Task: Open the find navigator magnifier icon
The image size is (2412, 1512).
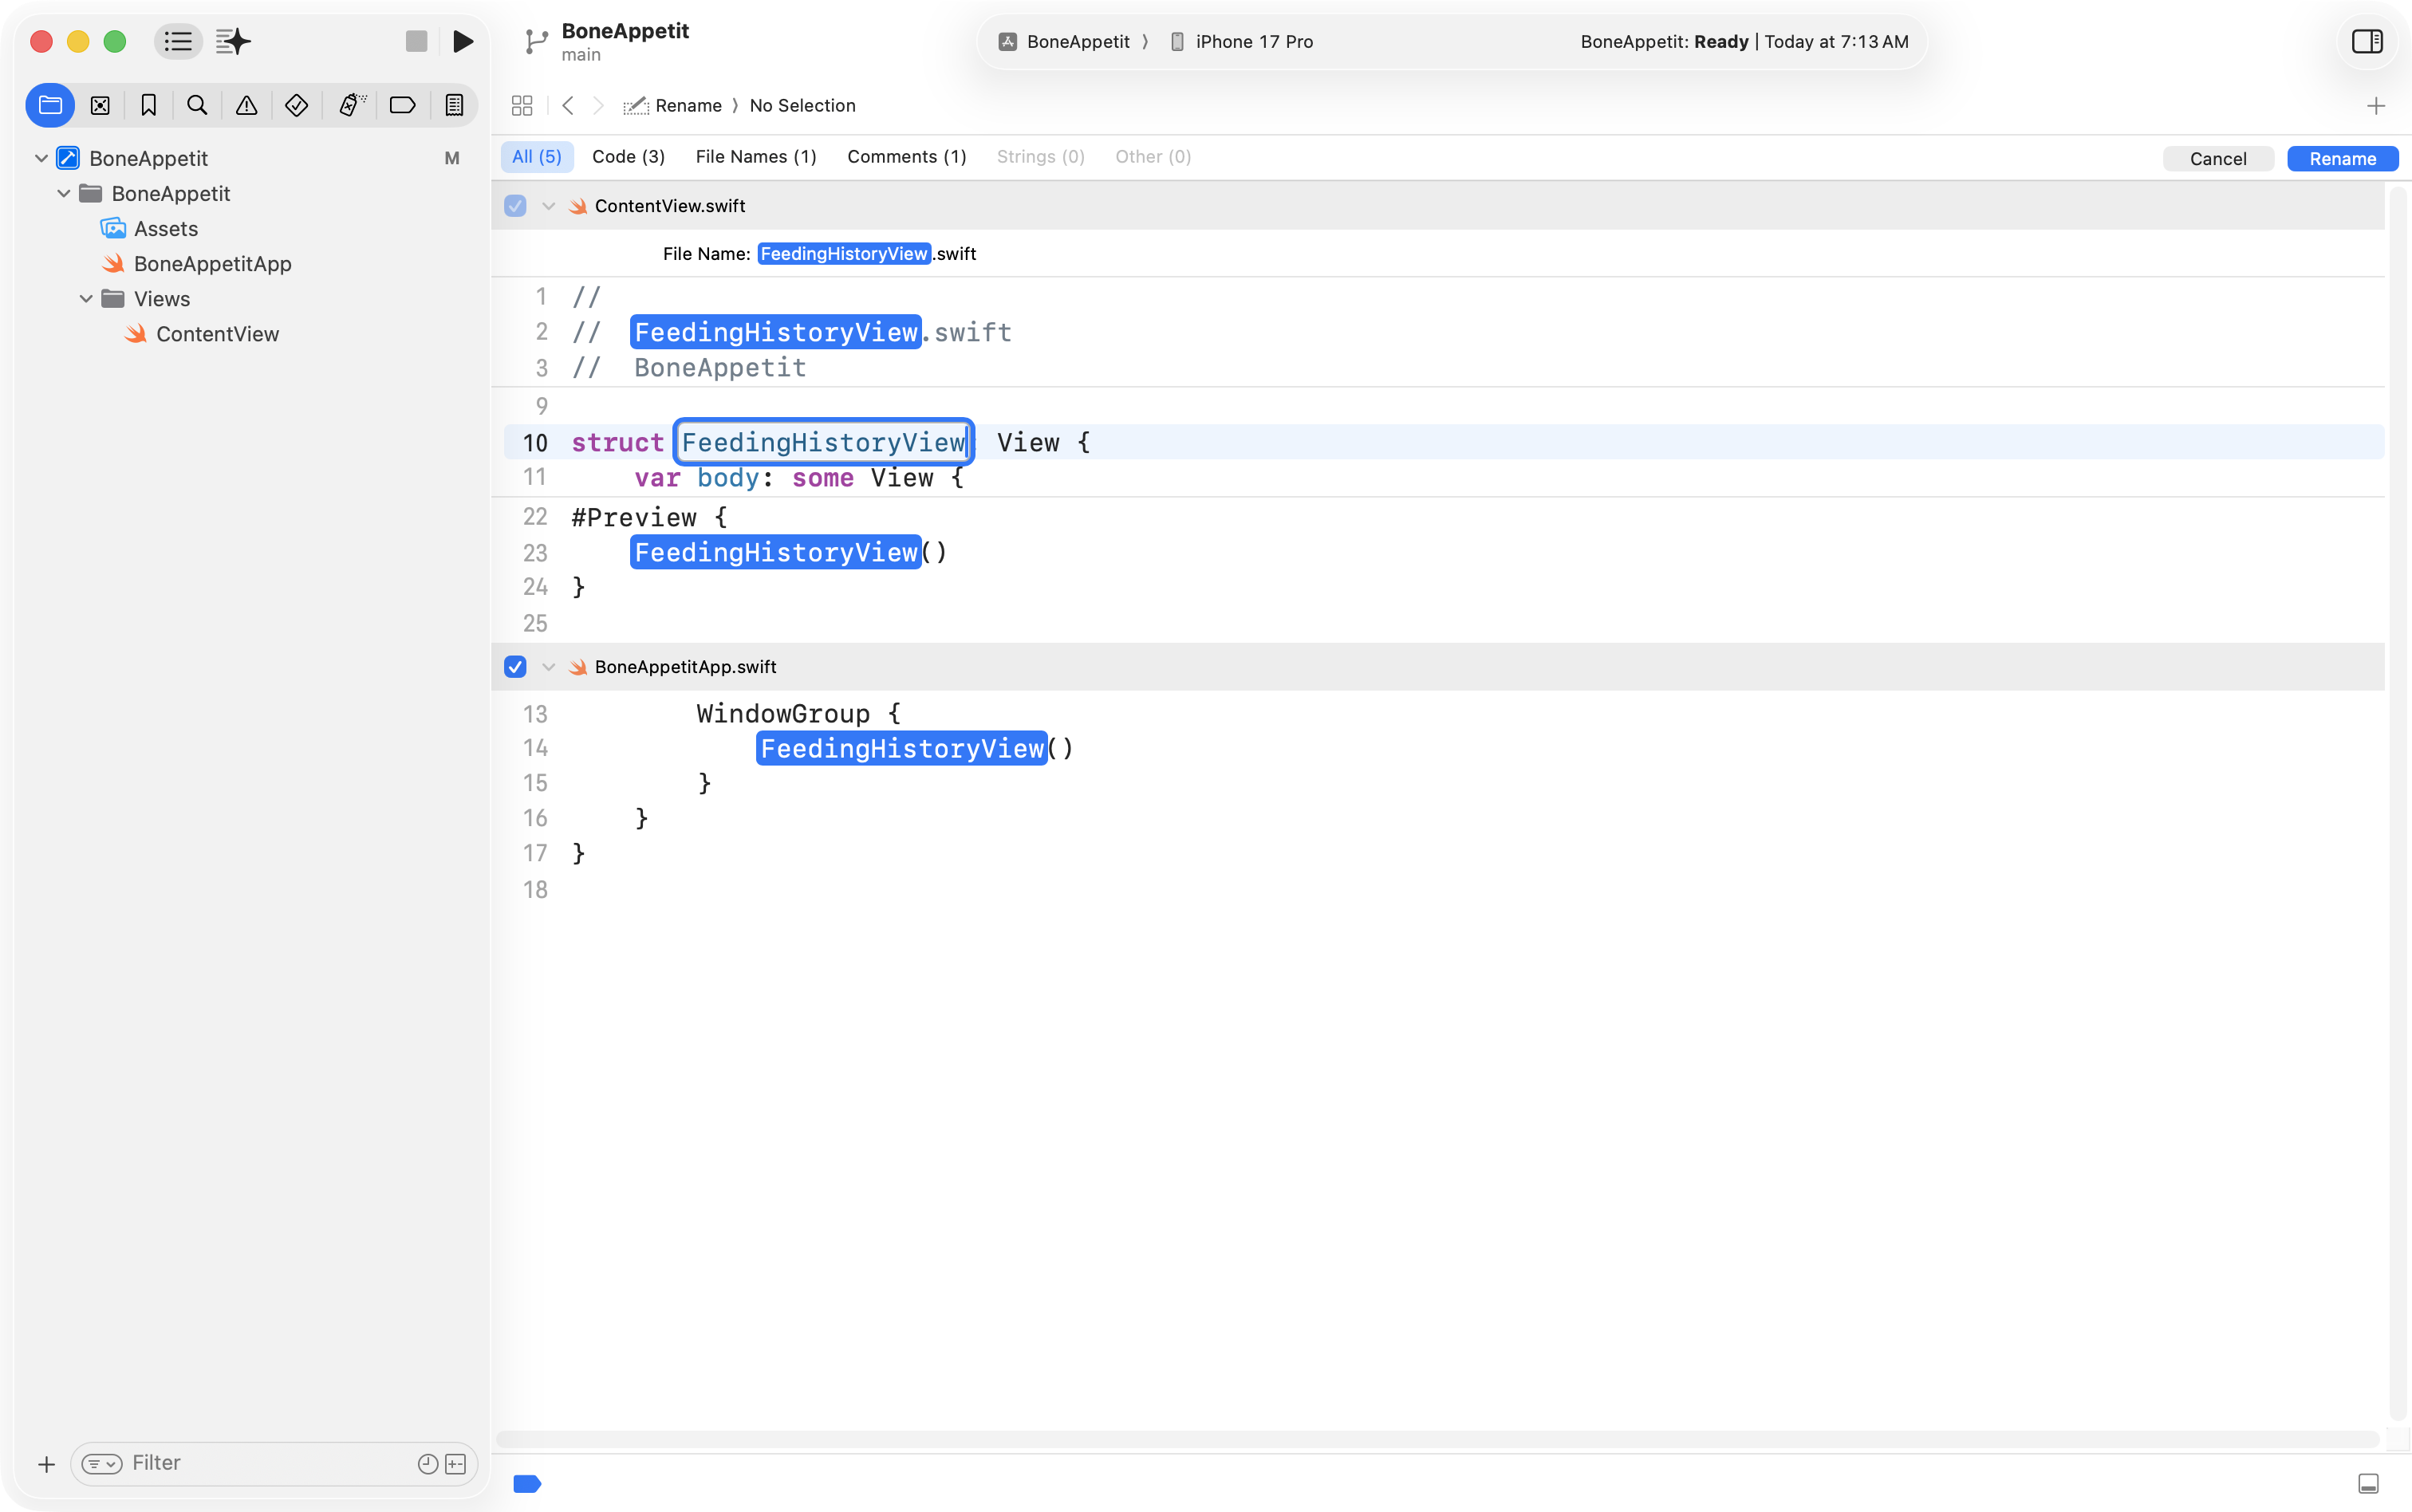Action: coord(197,105)
